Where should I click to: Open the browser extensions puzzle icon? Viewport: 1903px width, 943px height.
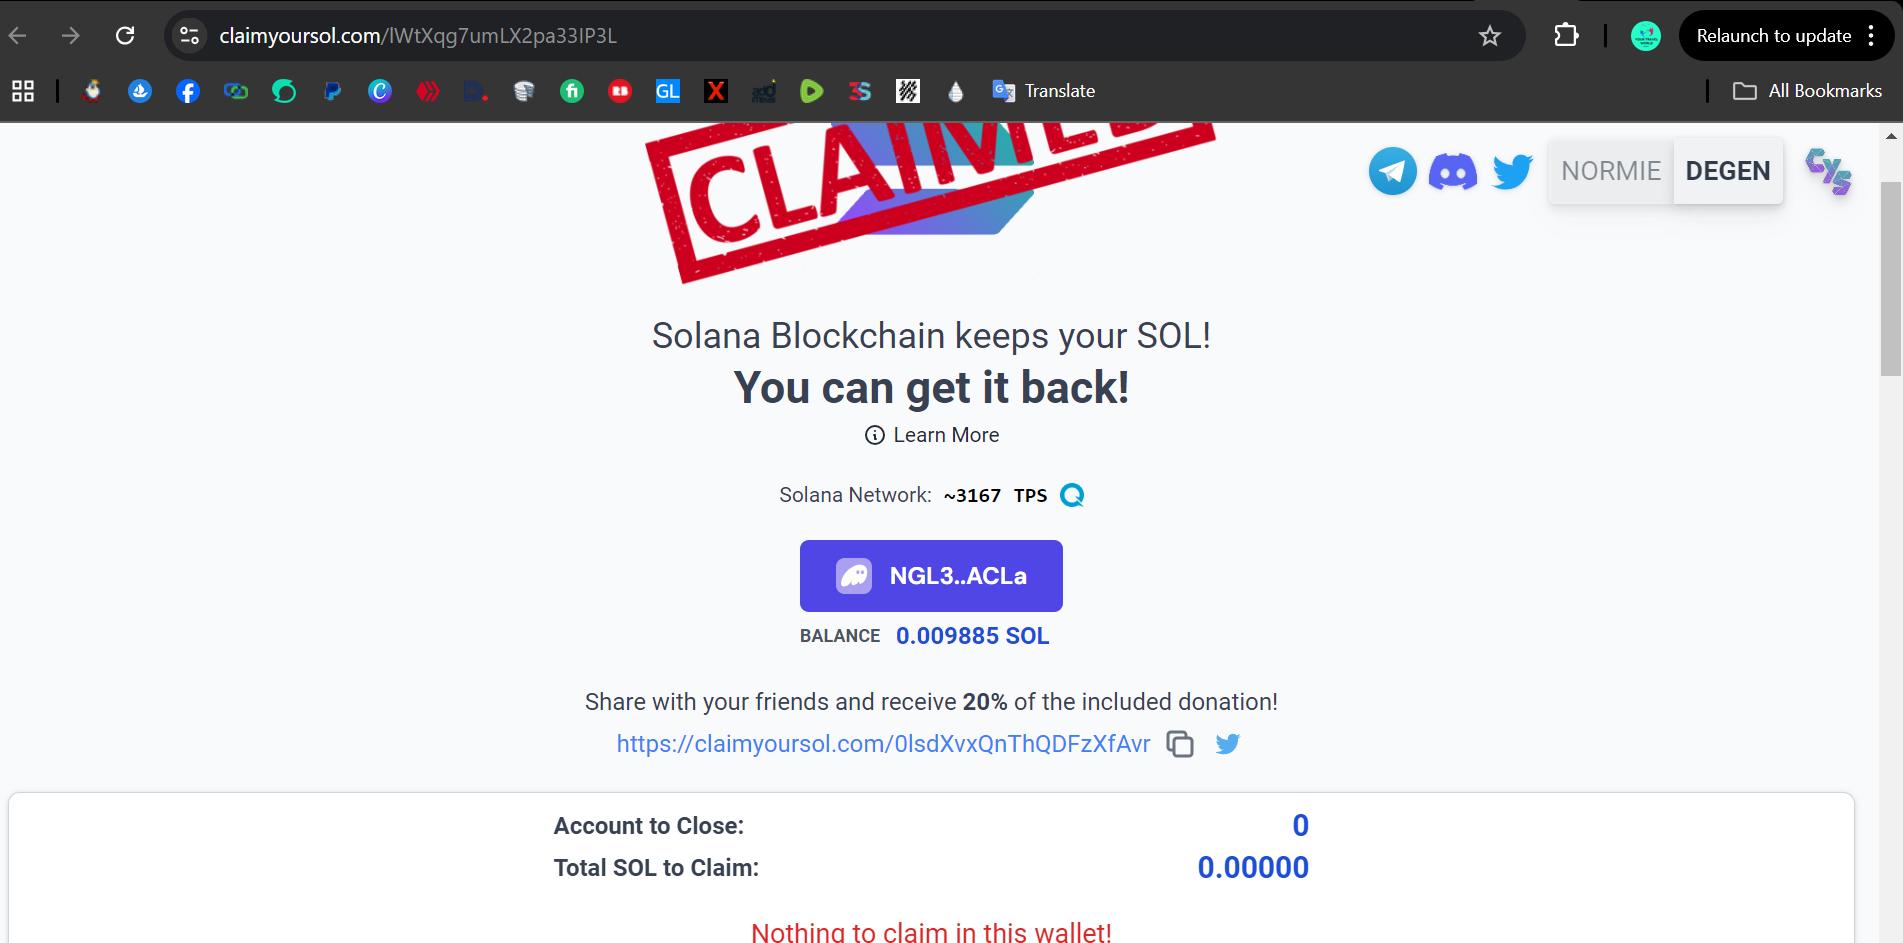click(1566, 36)
